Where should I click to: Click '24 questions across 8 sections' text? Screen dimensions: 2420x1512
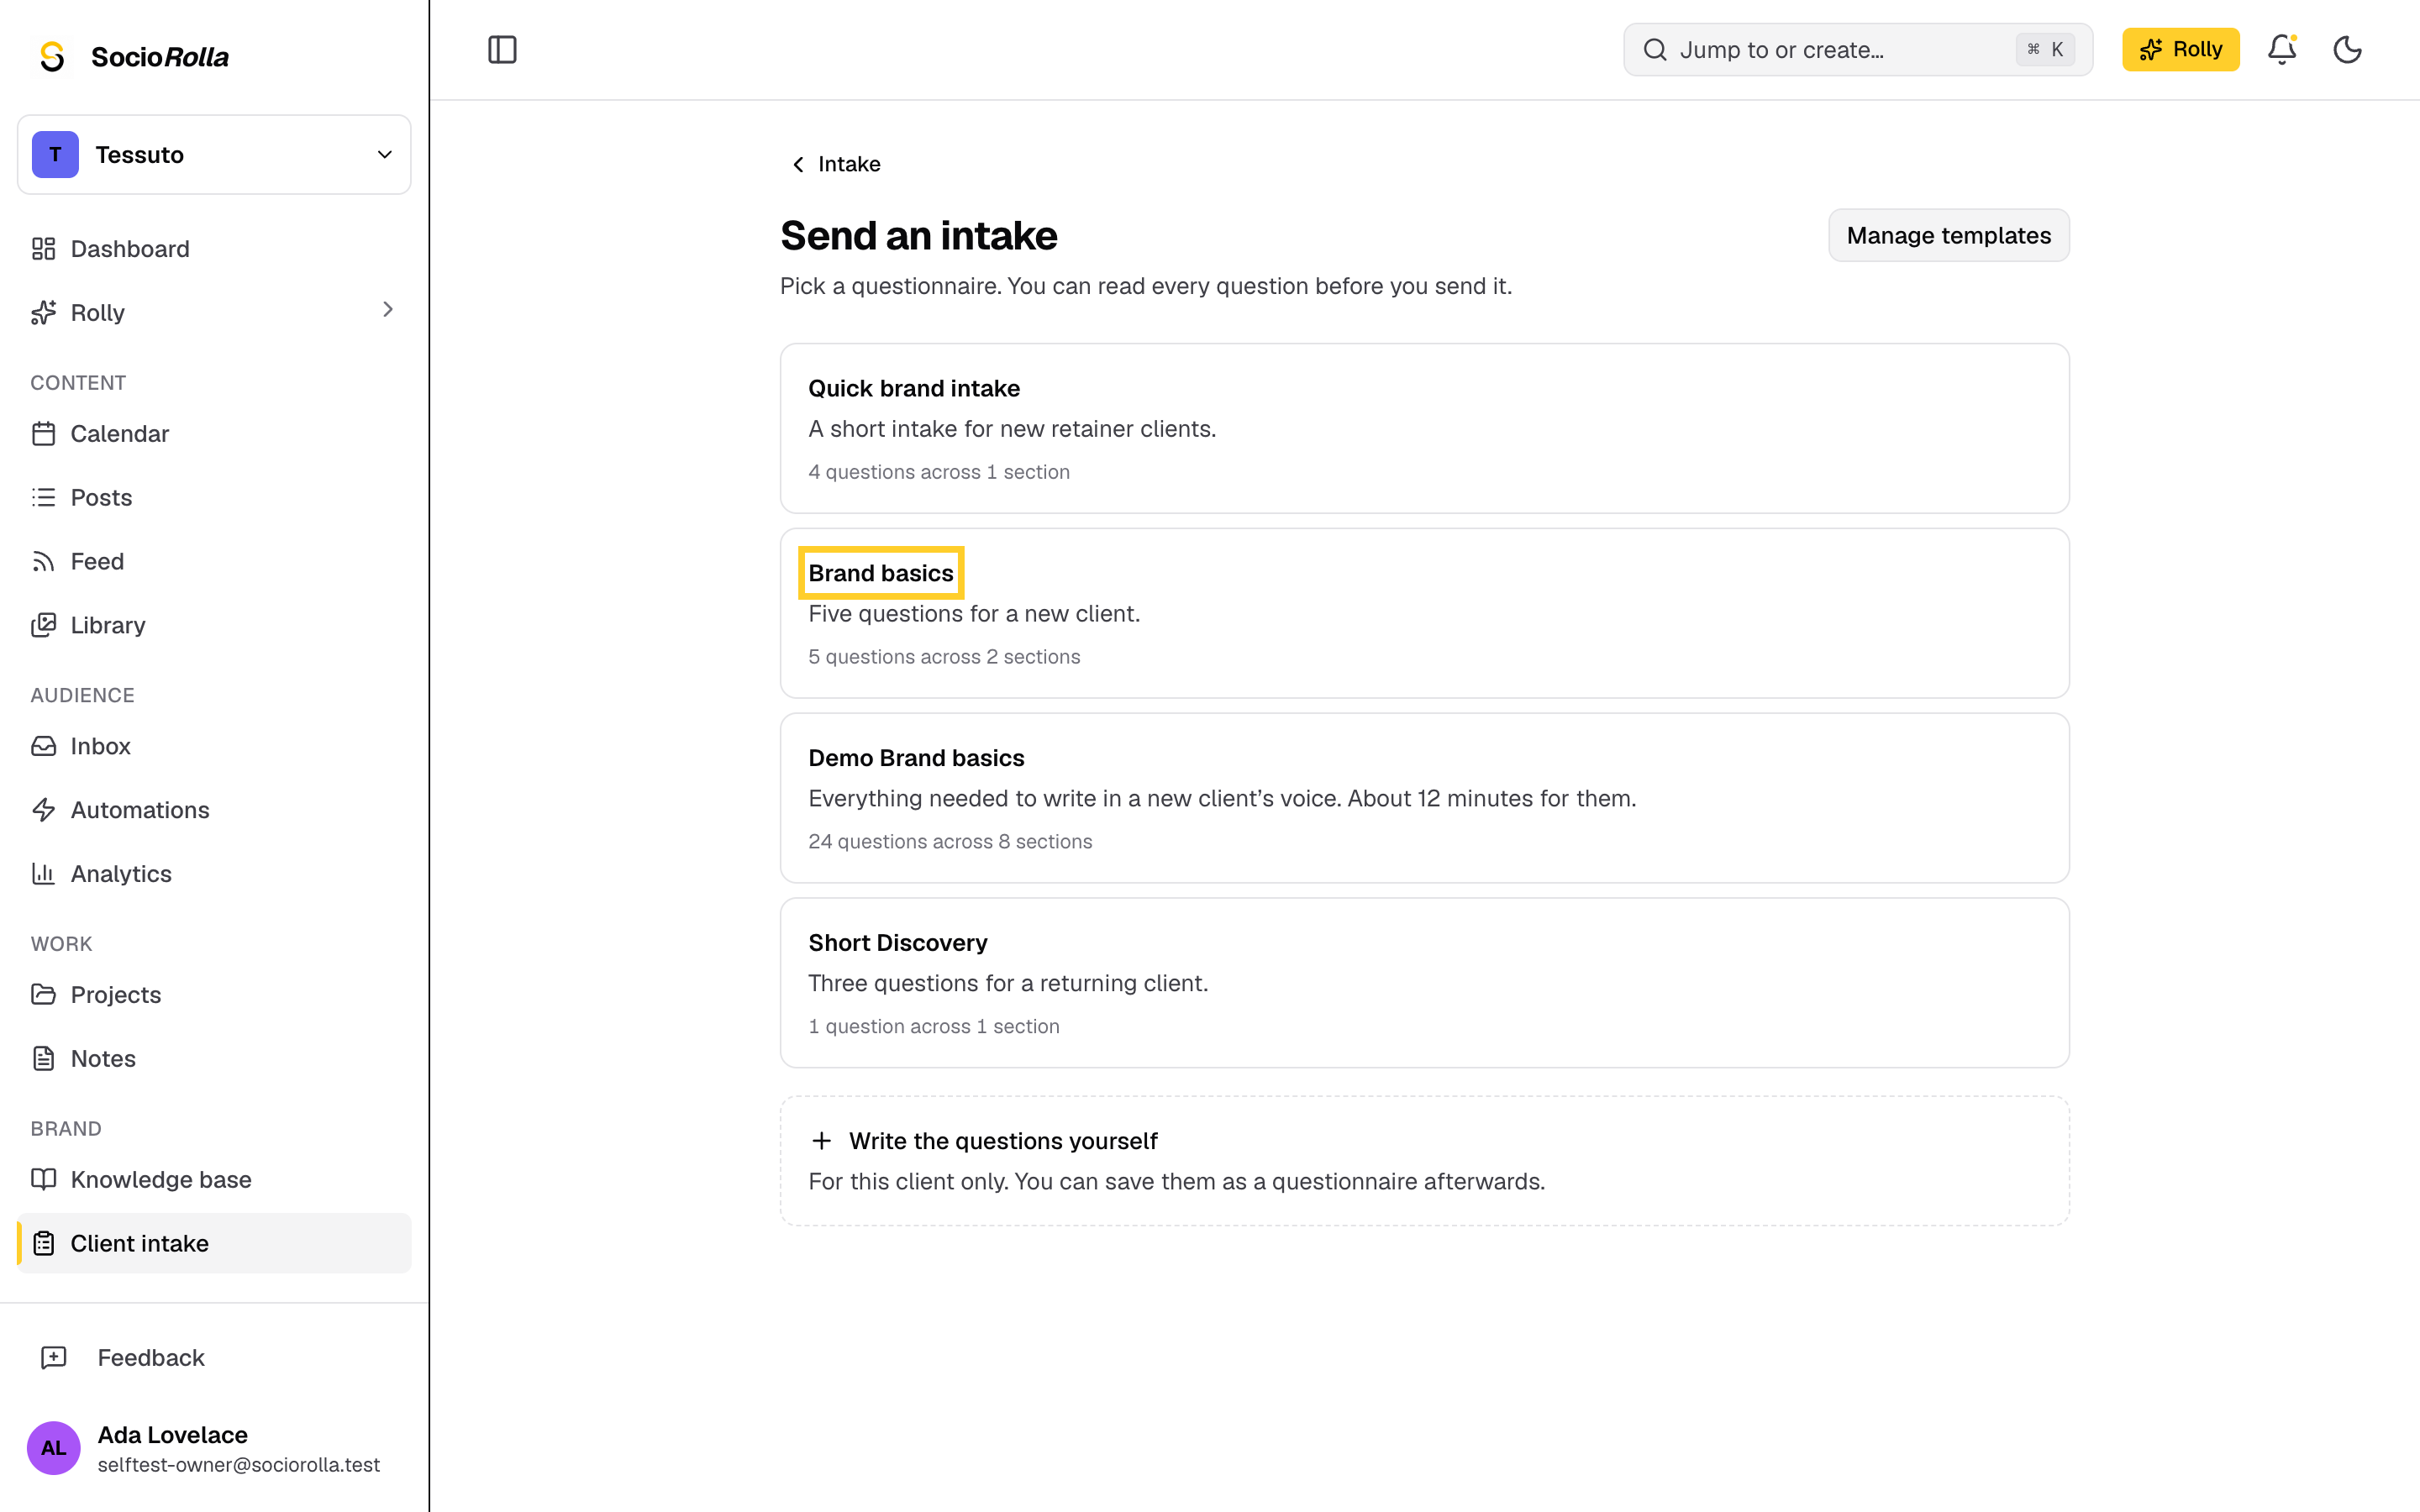click(x=950, y=842)
